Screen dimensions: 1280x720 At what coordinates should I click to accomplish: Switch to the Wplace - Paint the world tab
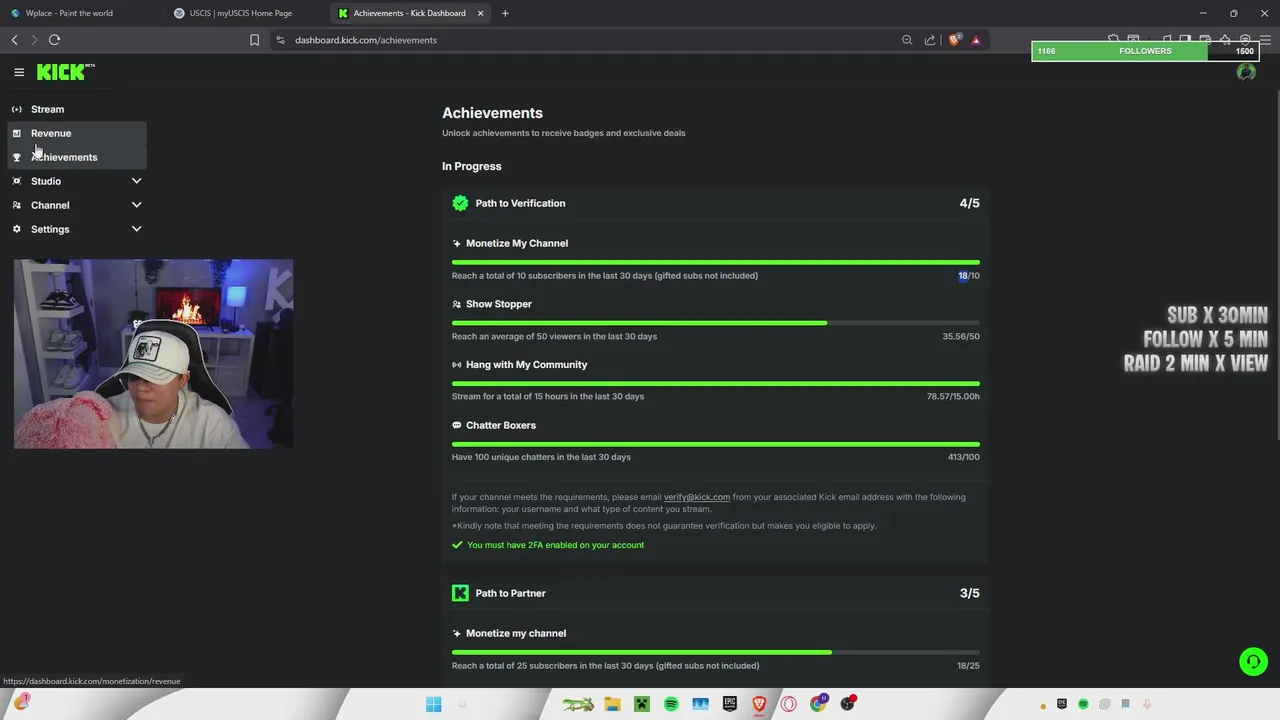pyautogui.click(x=80, y=13)
